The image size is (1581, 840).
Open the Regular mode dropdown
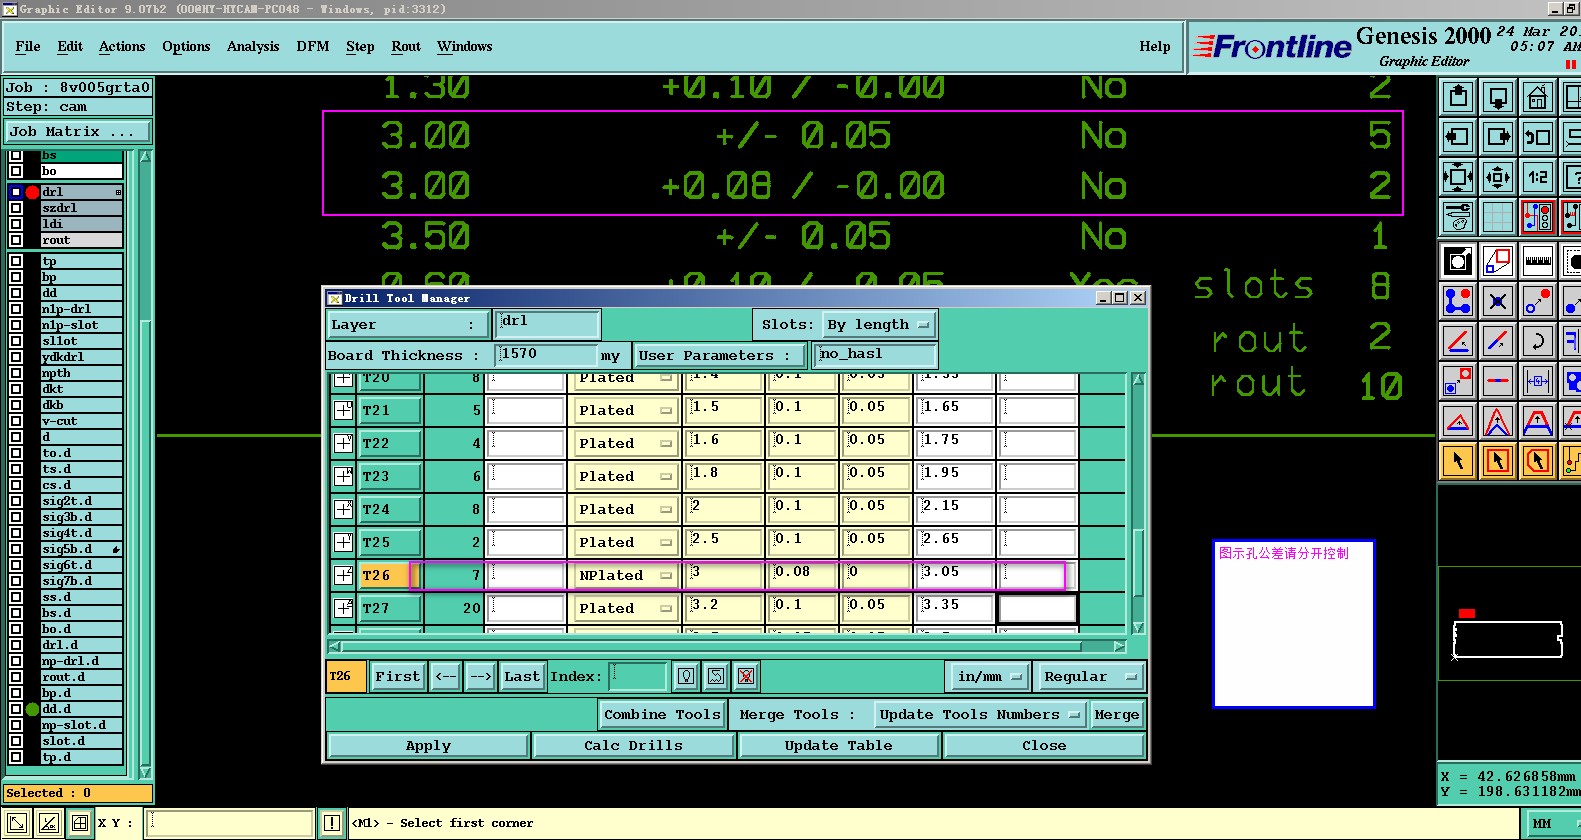1090,677
